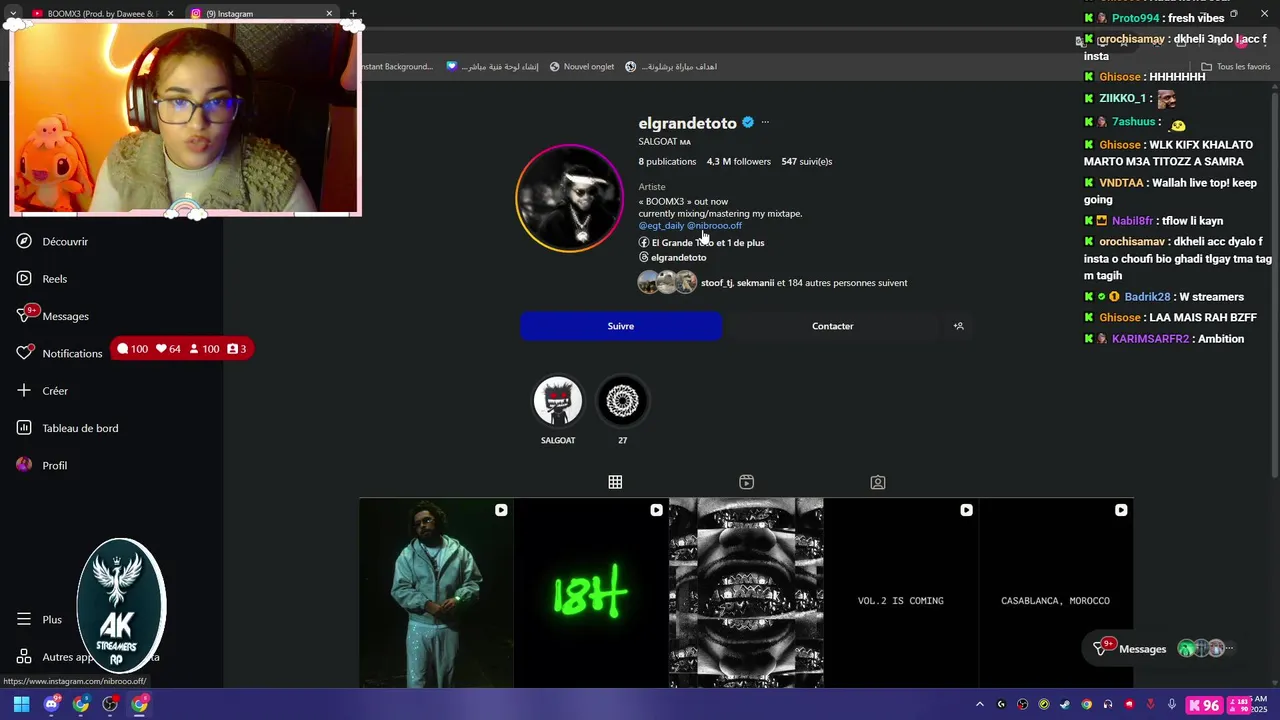Open the post of man in tracksuit
The width and height of the screenshot is (1280, 720).
coord(436,594)
